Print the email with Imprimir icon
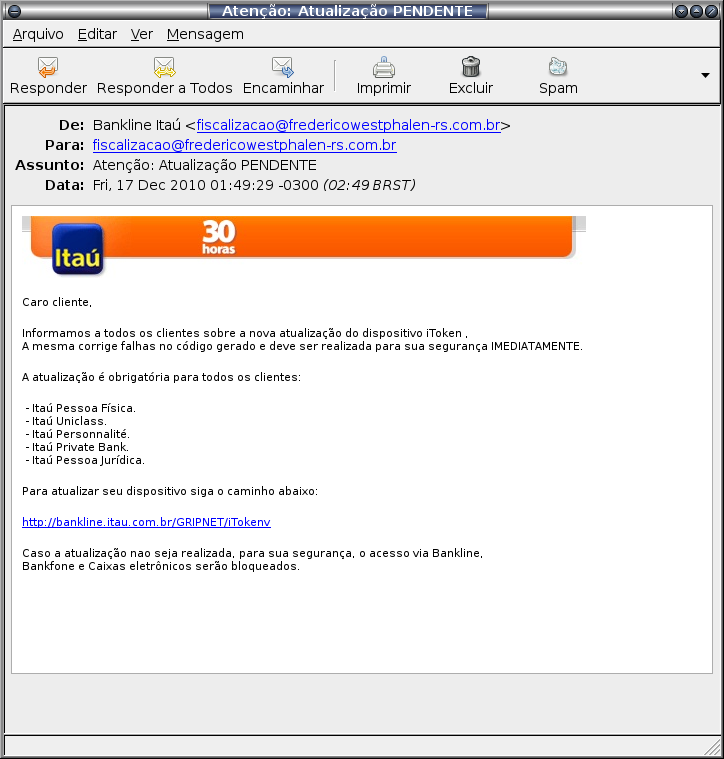The image size is (724, 759). click(384, 67)
